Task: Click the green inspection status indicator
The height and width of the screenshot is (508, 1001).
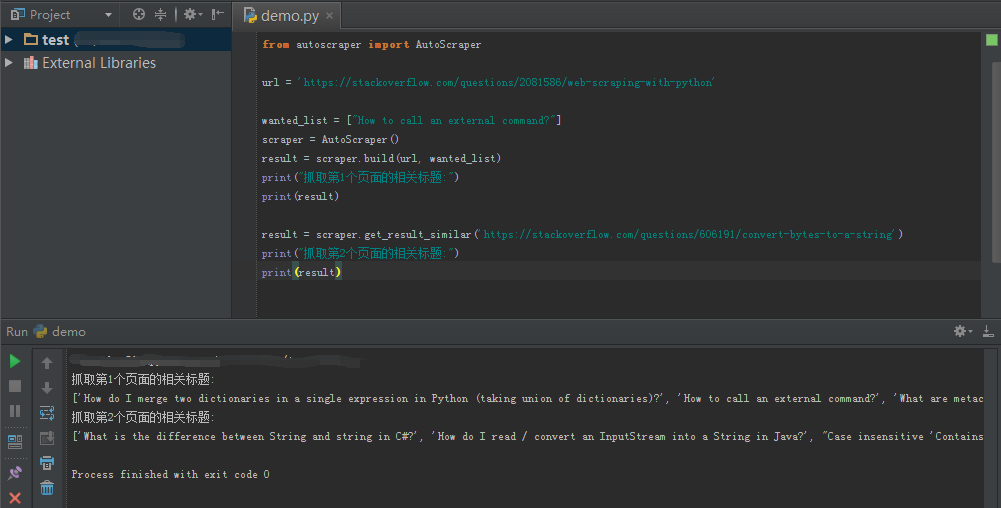Action: [991, 40]
